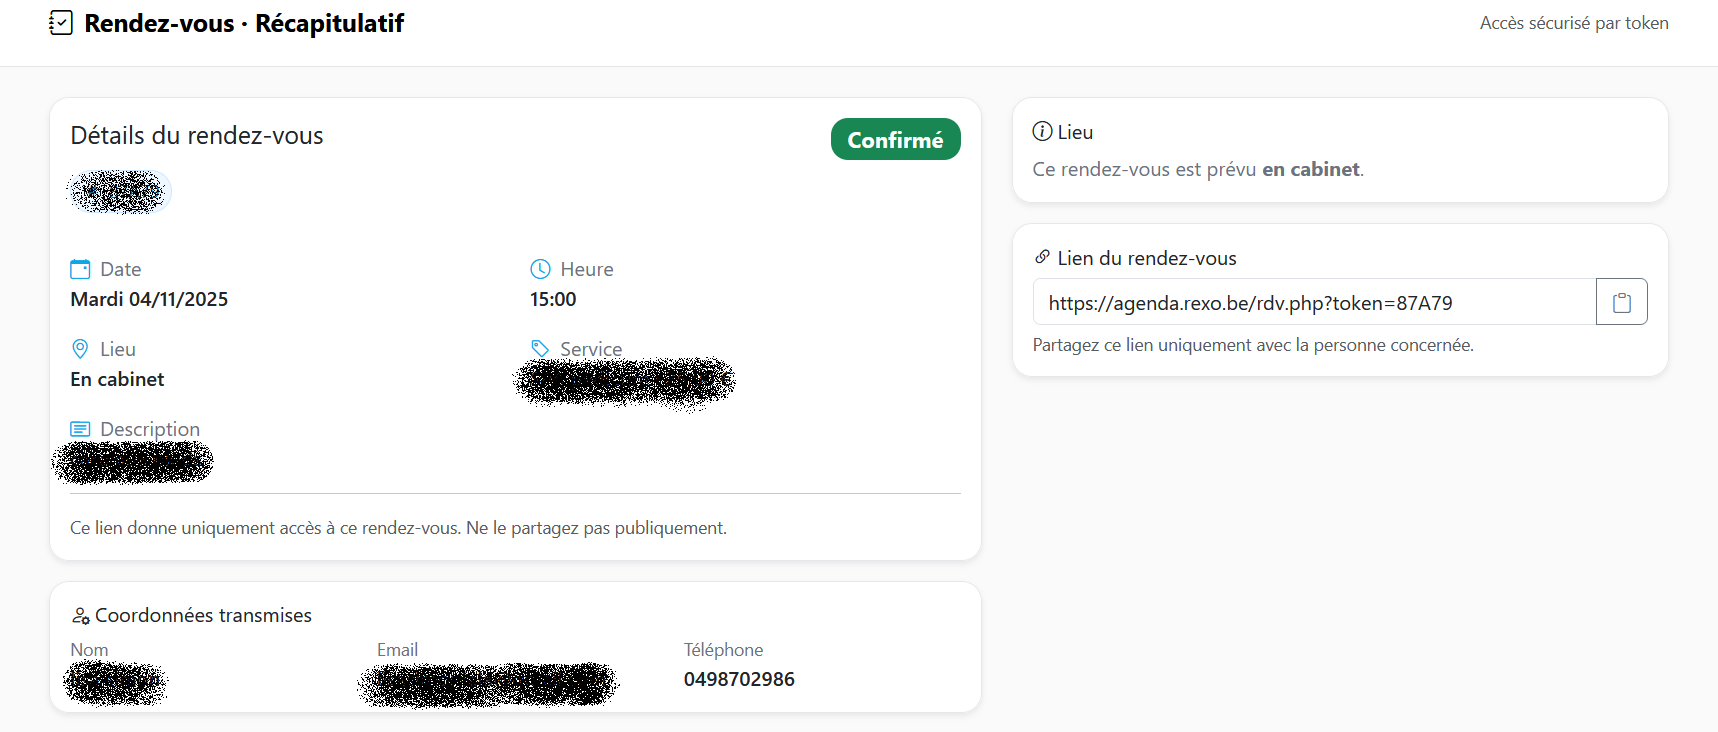Click the clock icon next to Heure
Screen dimensions: 1718x732
(540, 269)
